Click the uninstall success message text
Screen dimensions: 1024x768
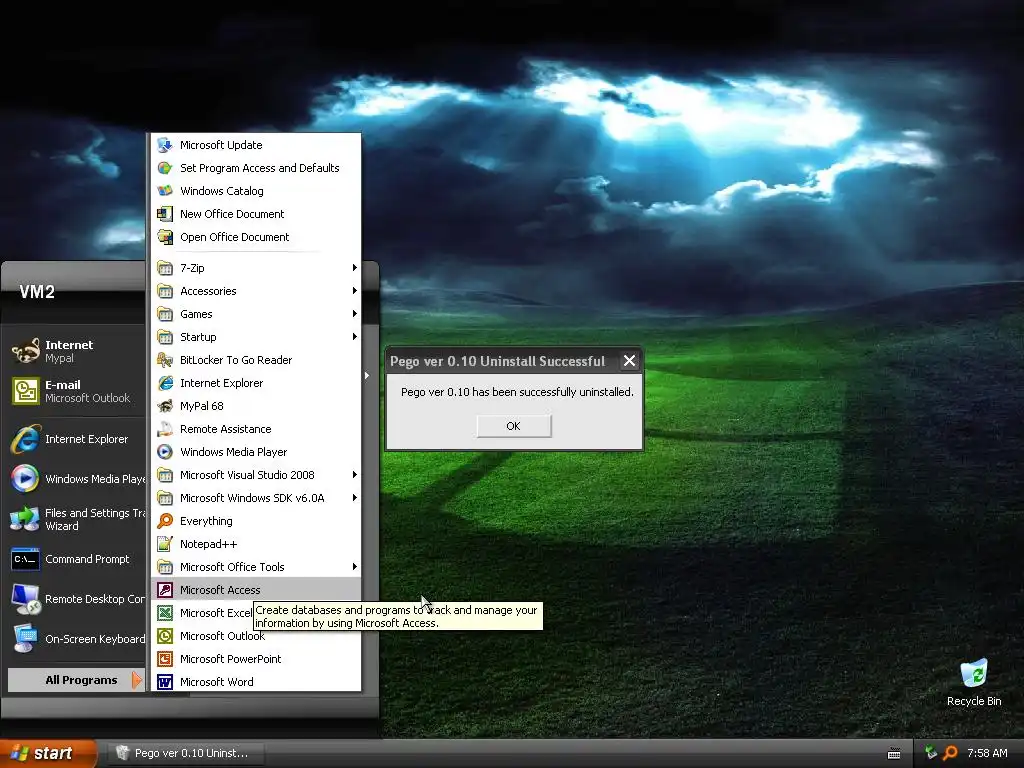[x=517, y=392]
